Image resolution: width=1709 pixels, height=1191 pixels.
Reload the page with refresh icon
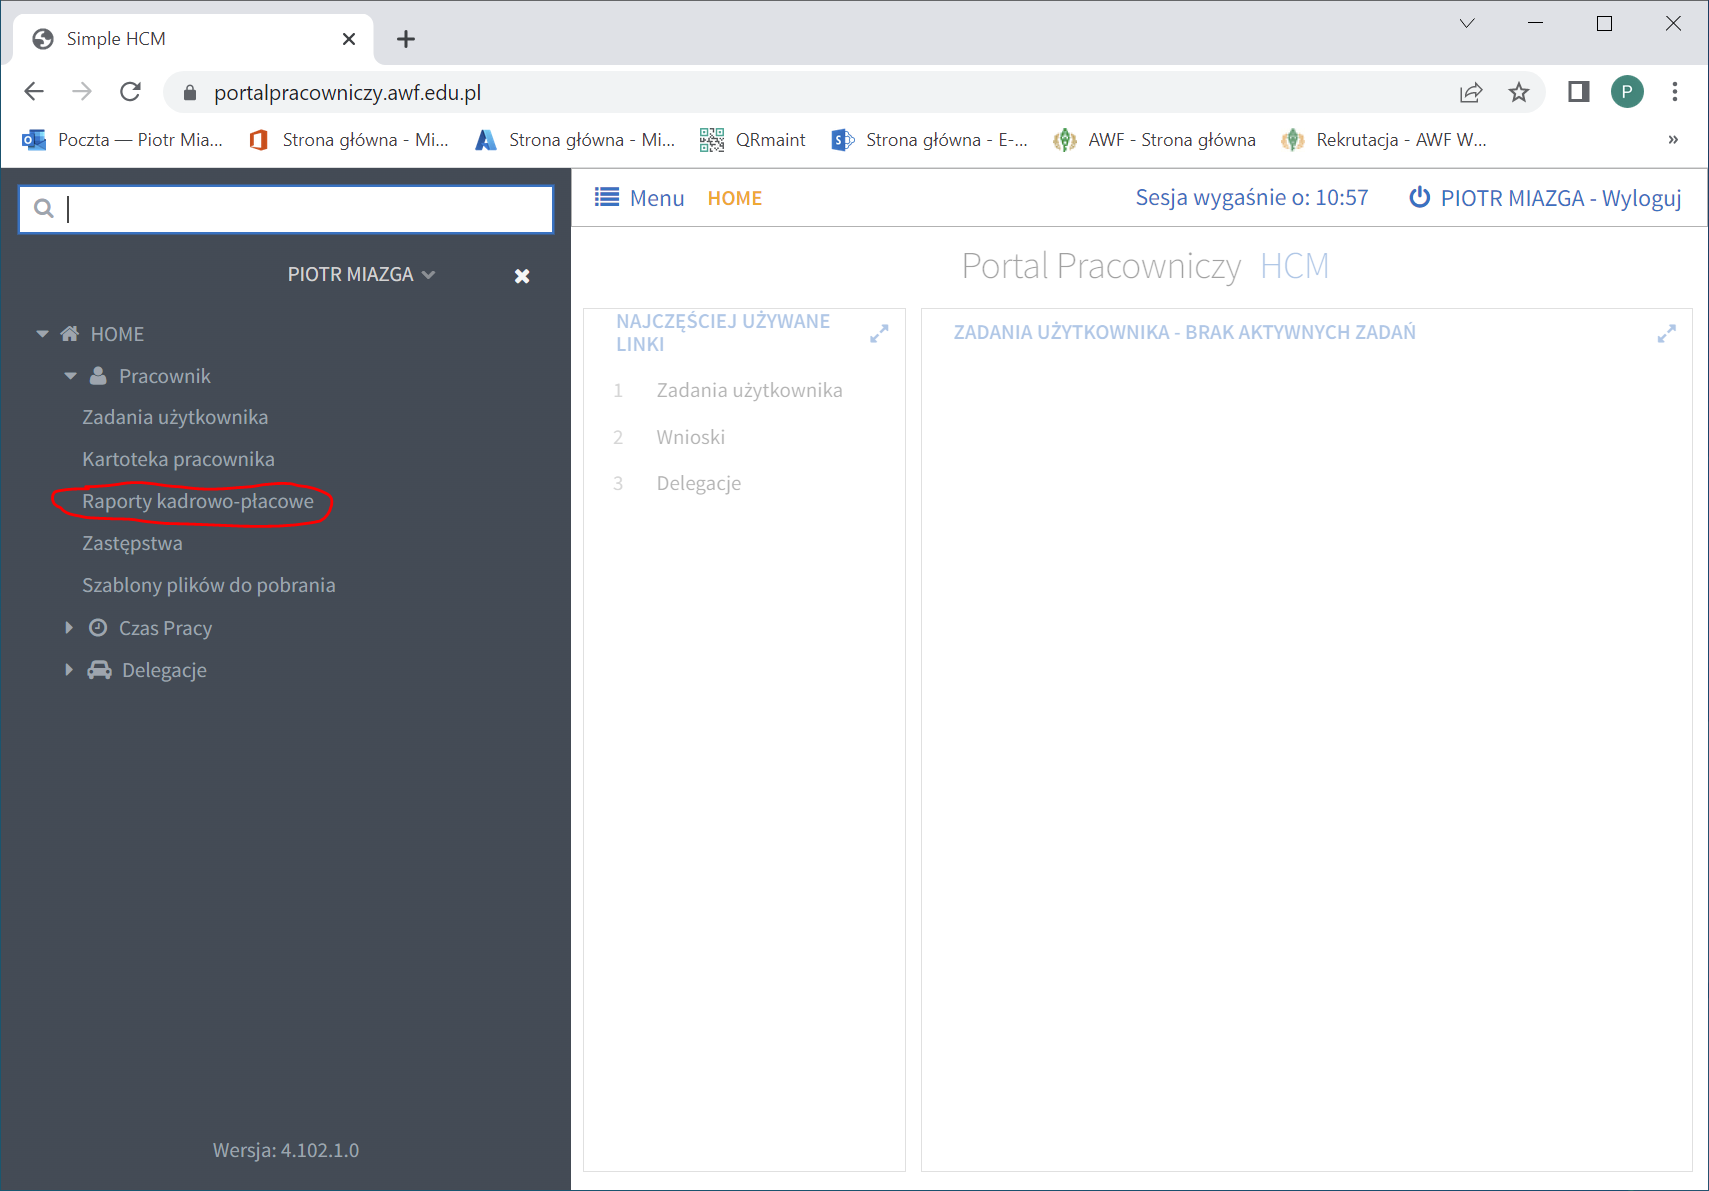(130, 92)
